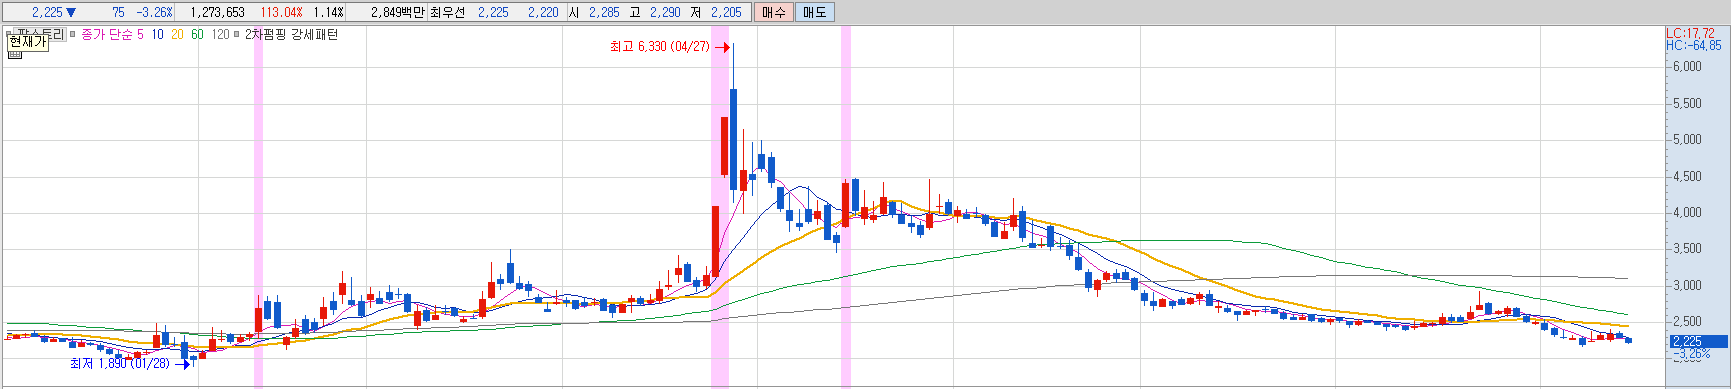Click the 6,000 price axis label
Viewport: 1731px width, 389px height.
pyautogui.click(x=1687, y=67)
